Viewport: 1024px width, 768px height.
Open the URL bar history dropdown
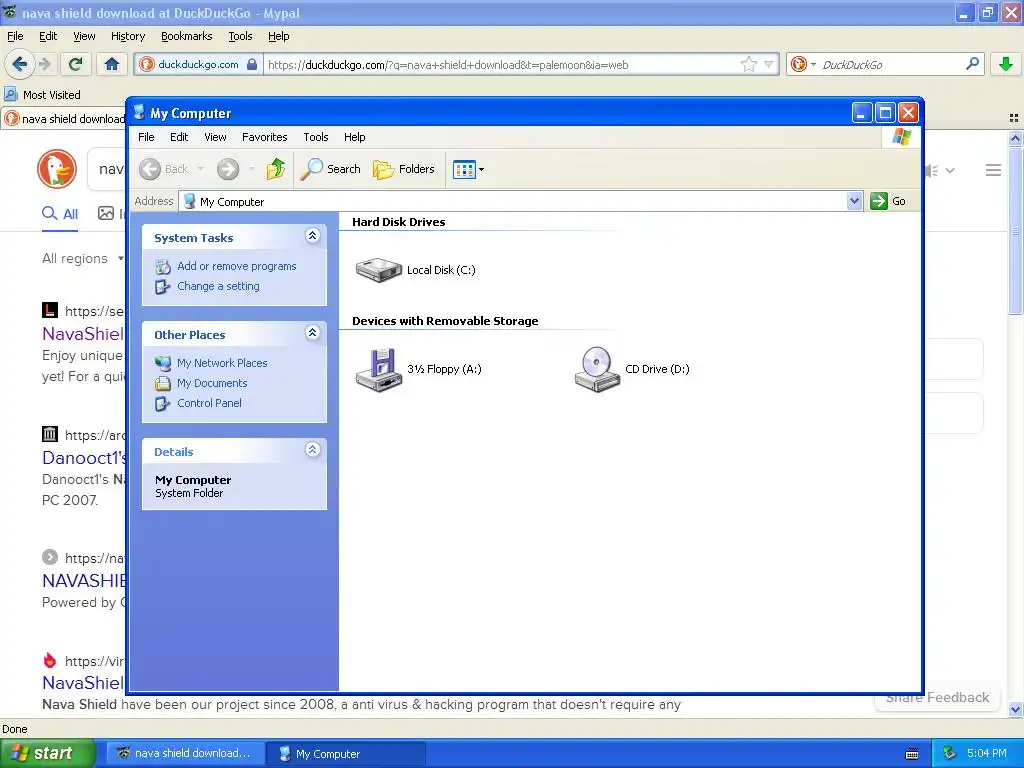tap(769, 65)
